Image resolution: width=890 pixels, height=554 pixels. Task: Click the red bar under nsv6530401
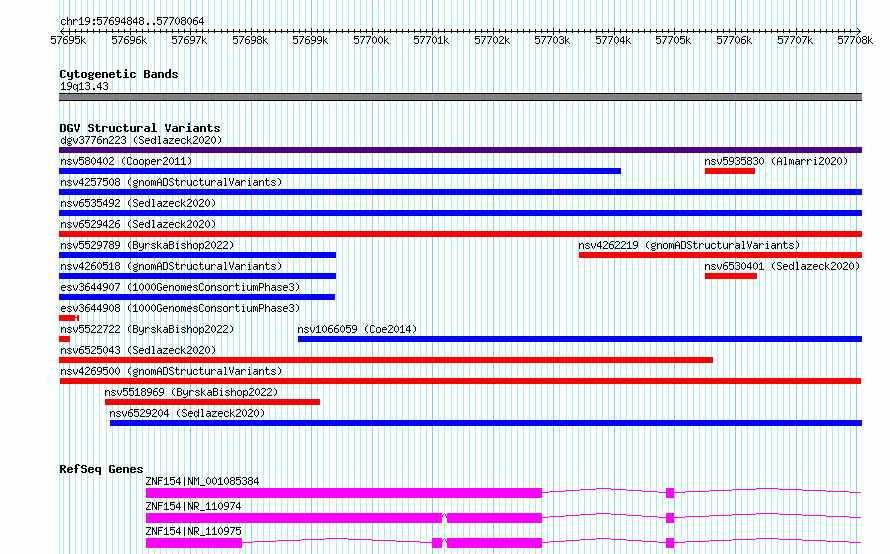pos(731,276)
